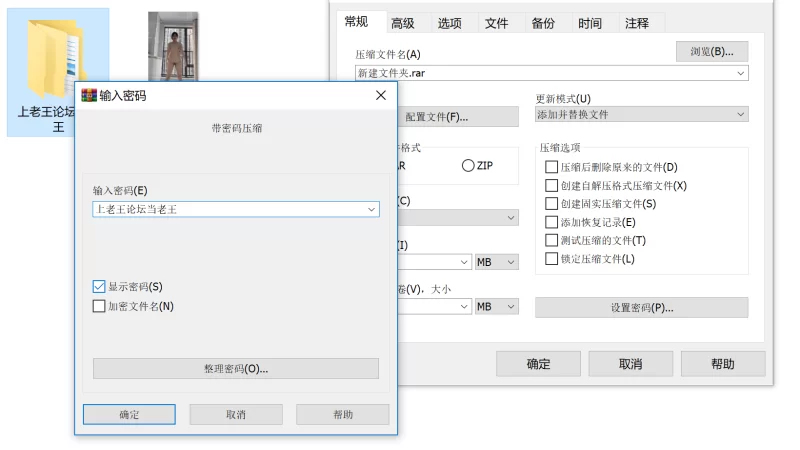Check 压缩后删除原来的文件 option
Viewport: 800px width, 450px height.
coord(551,168)
